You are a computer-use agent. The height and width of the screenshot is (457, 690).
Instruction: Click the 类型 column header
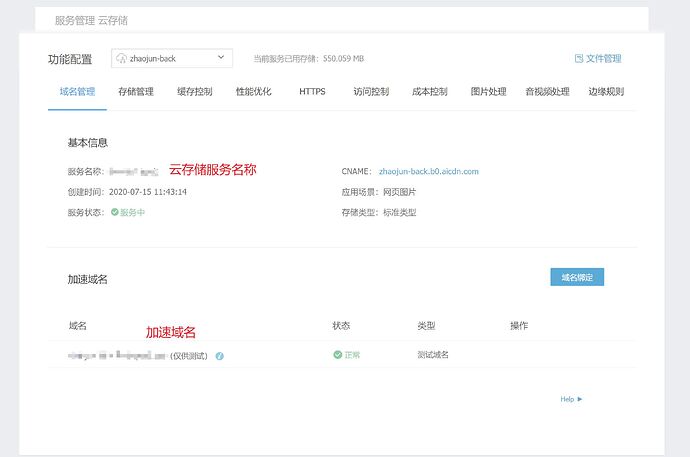pos(426,325)
